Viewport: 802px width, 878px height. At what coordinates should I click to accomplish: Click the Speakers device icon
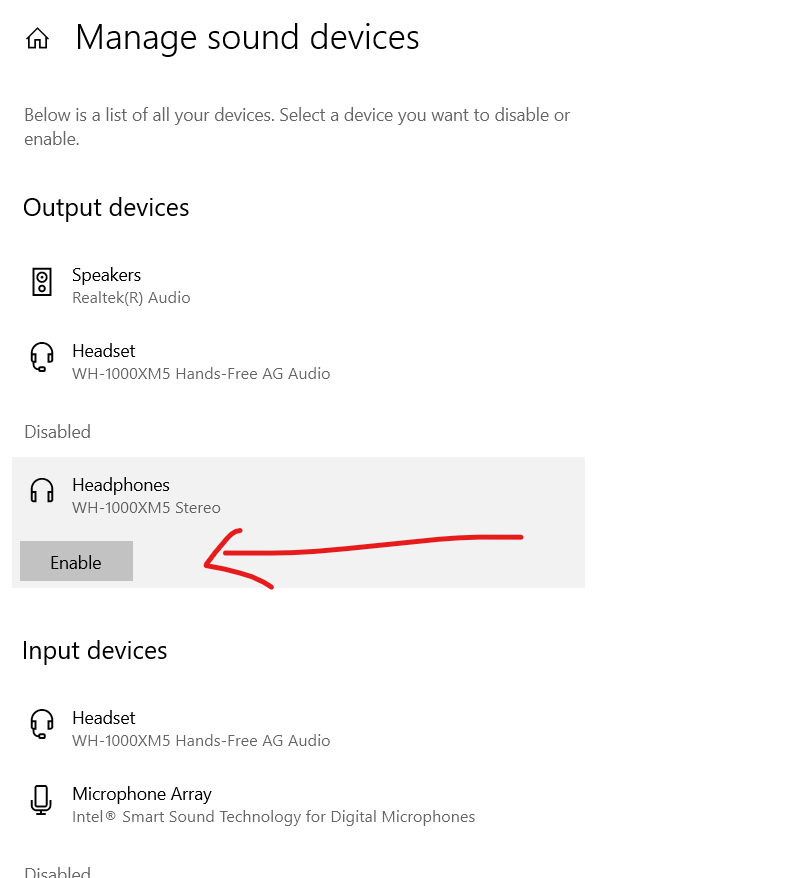pyautogui.click(x=42, y=282)
